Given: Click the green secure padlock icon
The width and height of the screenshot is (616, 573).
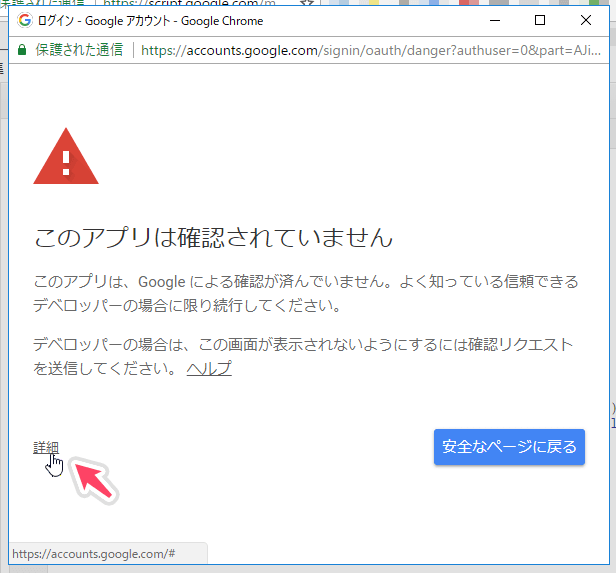Looking at the screenshot, I should coord(22,50).
